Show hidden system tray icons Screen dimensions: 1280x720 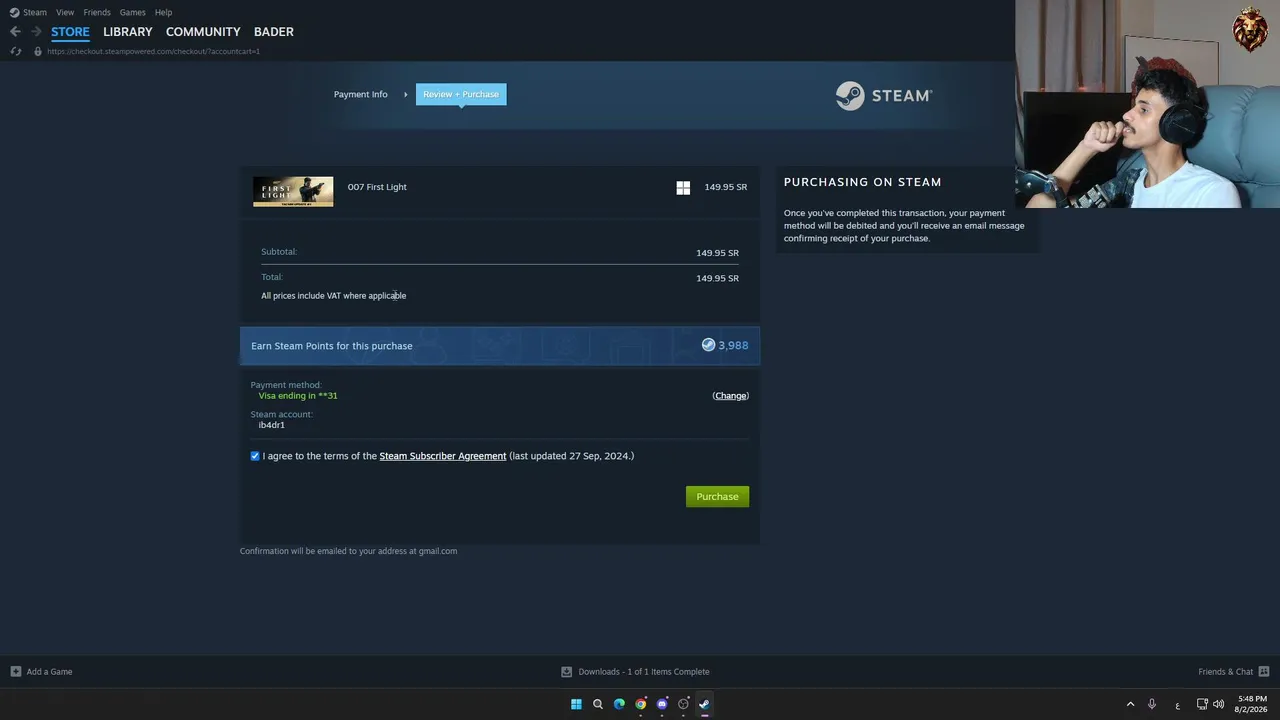[1131, 704]
